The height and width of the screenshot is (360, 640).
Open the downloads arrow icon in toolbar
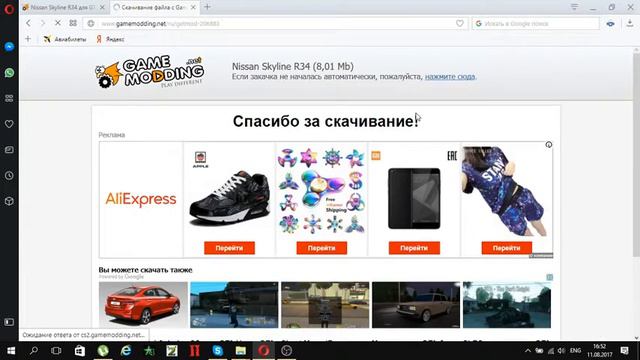point(630,24)
